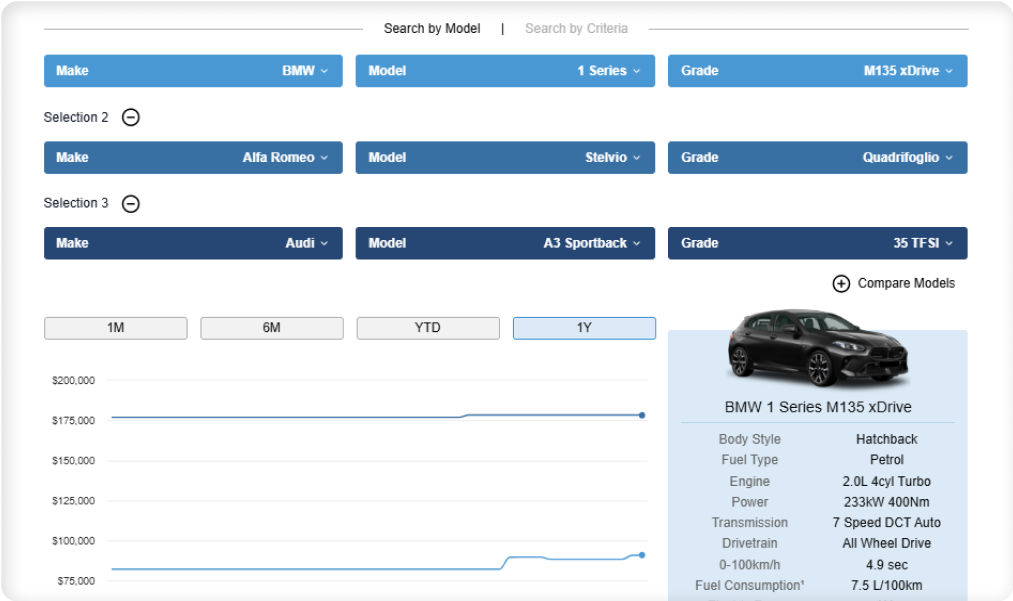This screenshot has width=1013, height=601.
Task: Click the Fuel Consumption label
Action: tap(749, 585)
